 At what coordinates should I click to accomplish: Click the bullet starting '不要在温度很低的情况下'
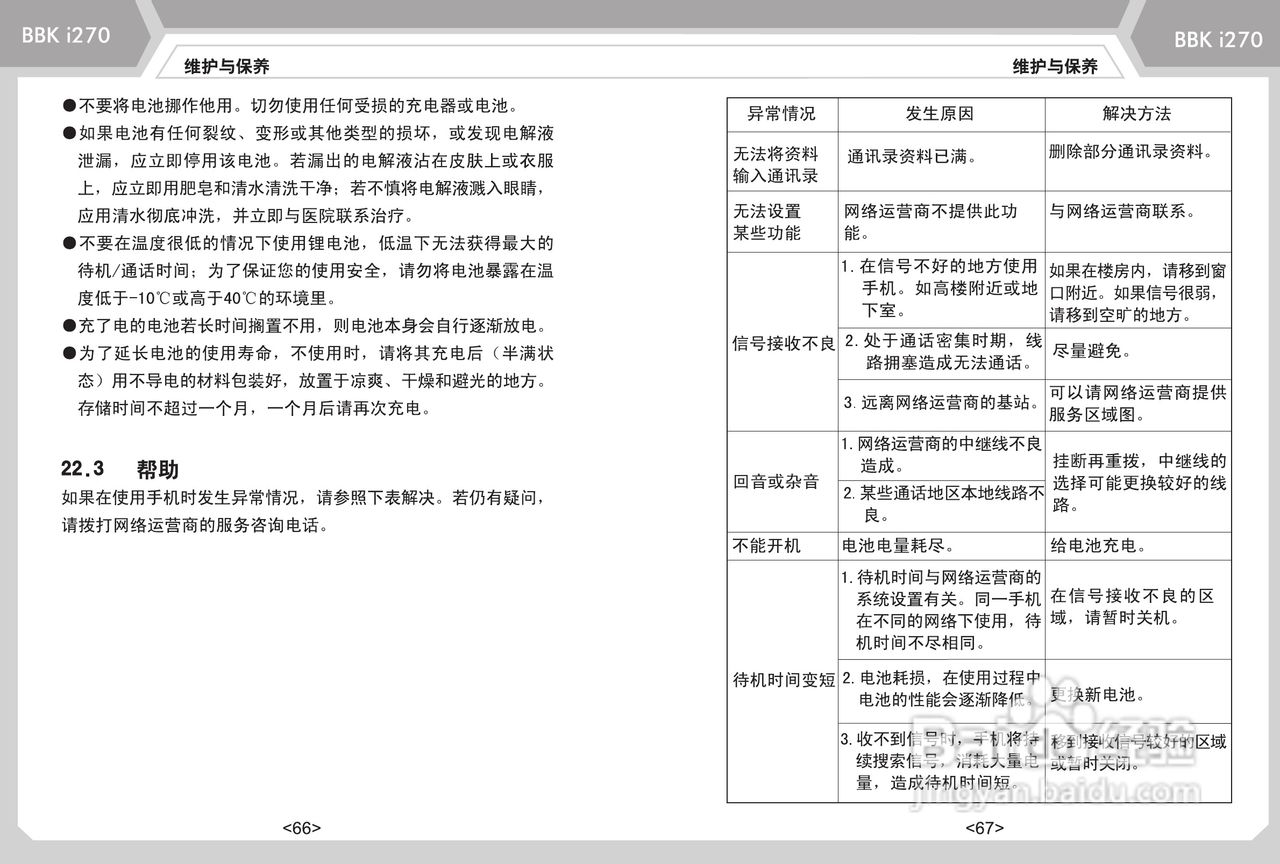(308, 270)
